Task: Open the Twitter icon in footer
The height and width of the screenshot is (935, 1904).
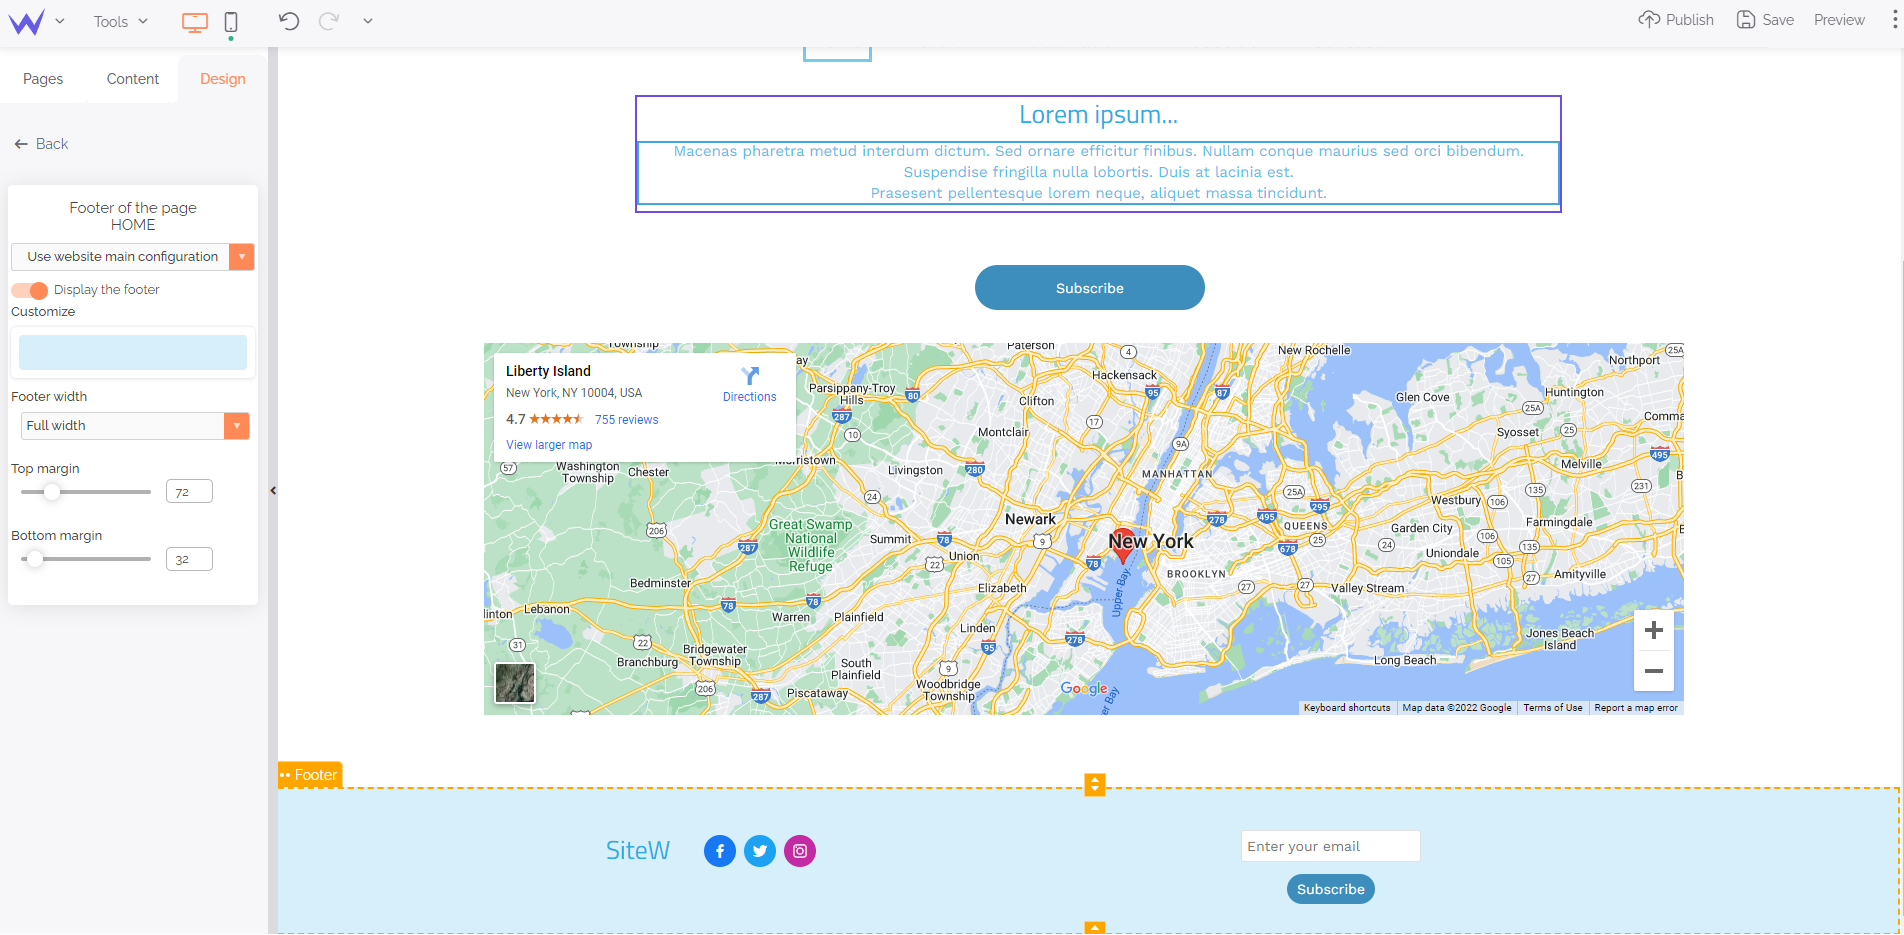Action: click(x=760, y=851)
